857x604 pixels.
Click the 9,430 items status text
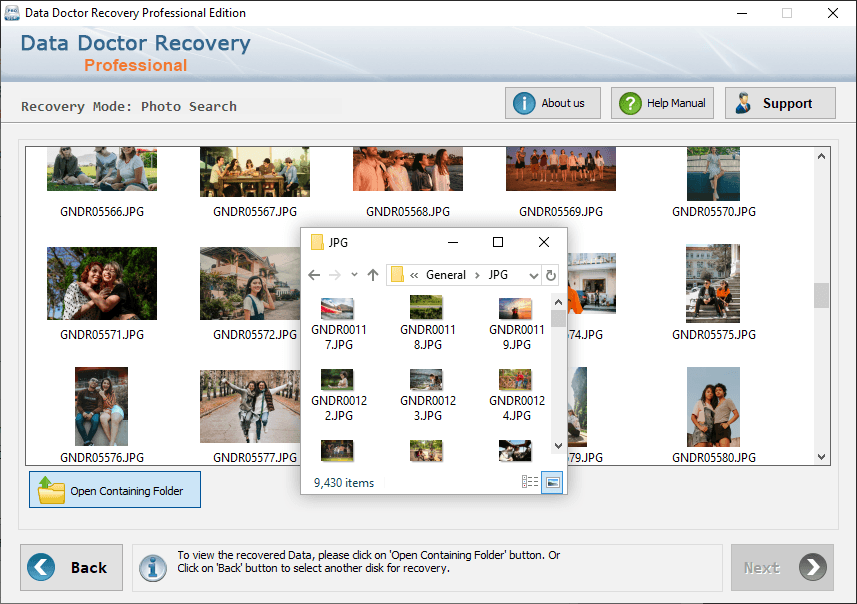[344, 483]
